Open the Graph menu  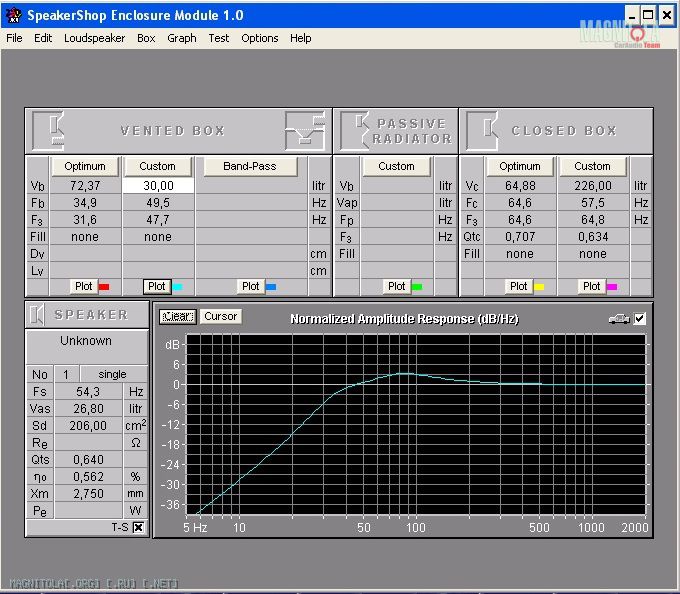click(181, 38)
